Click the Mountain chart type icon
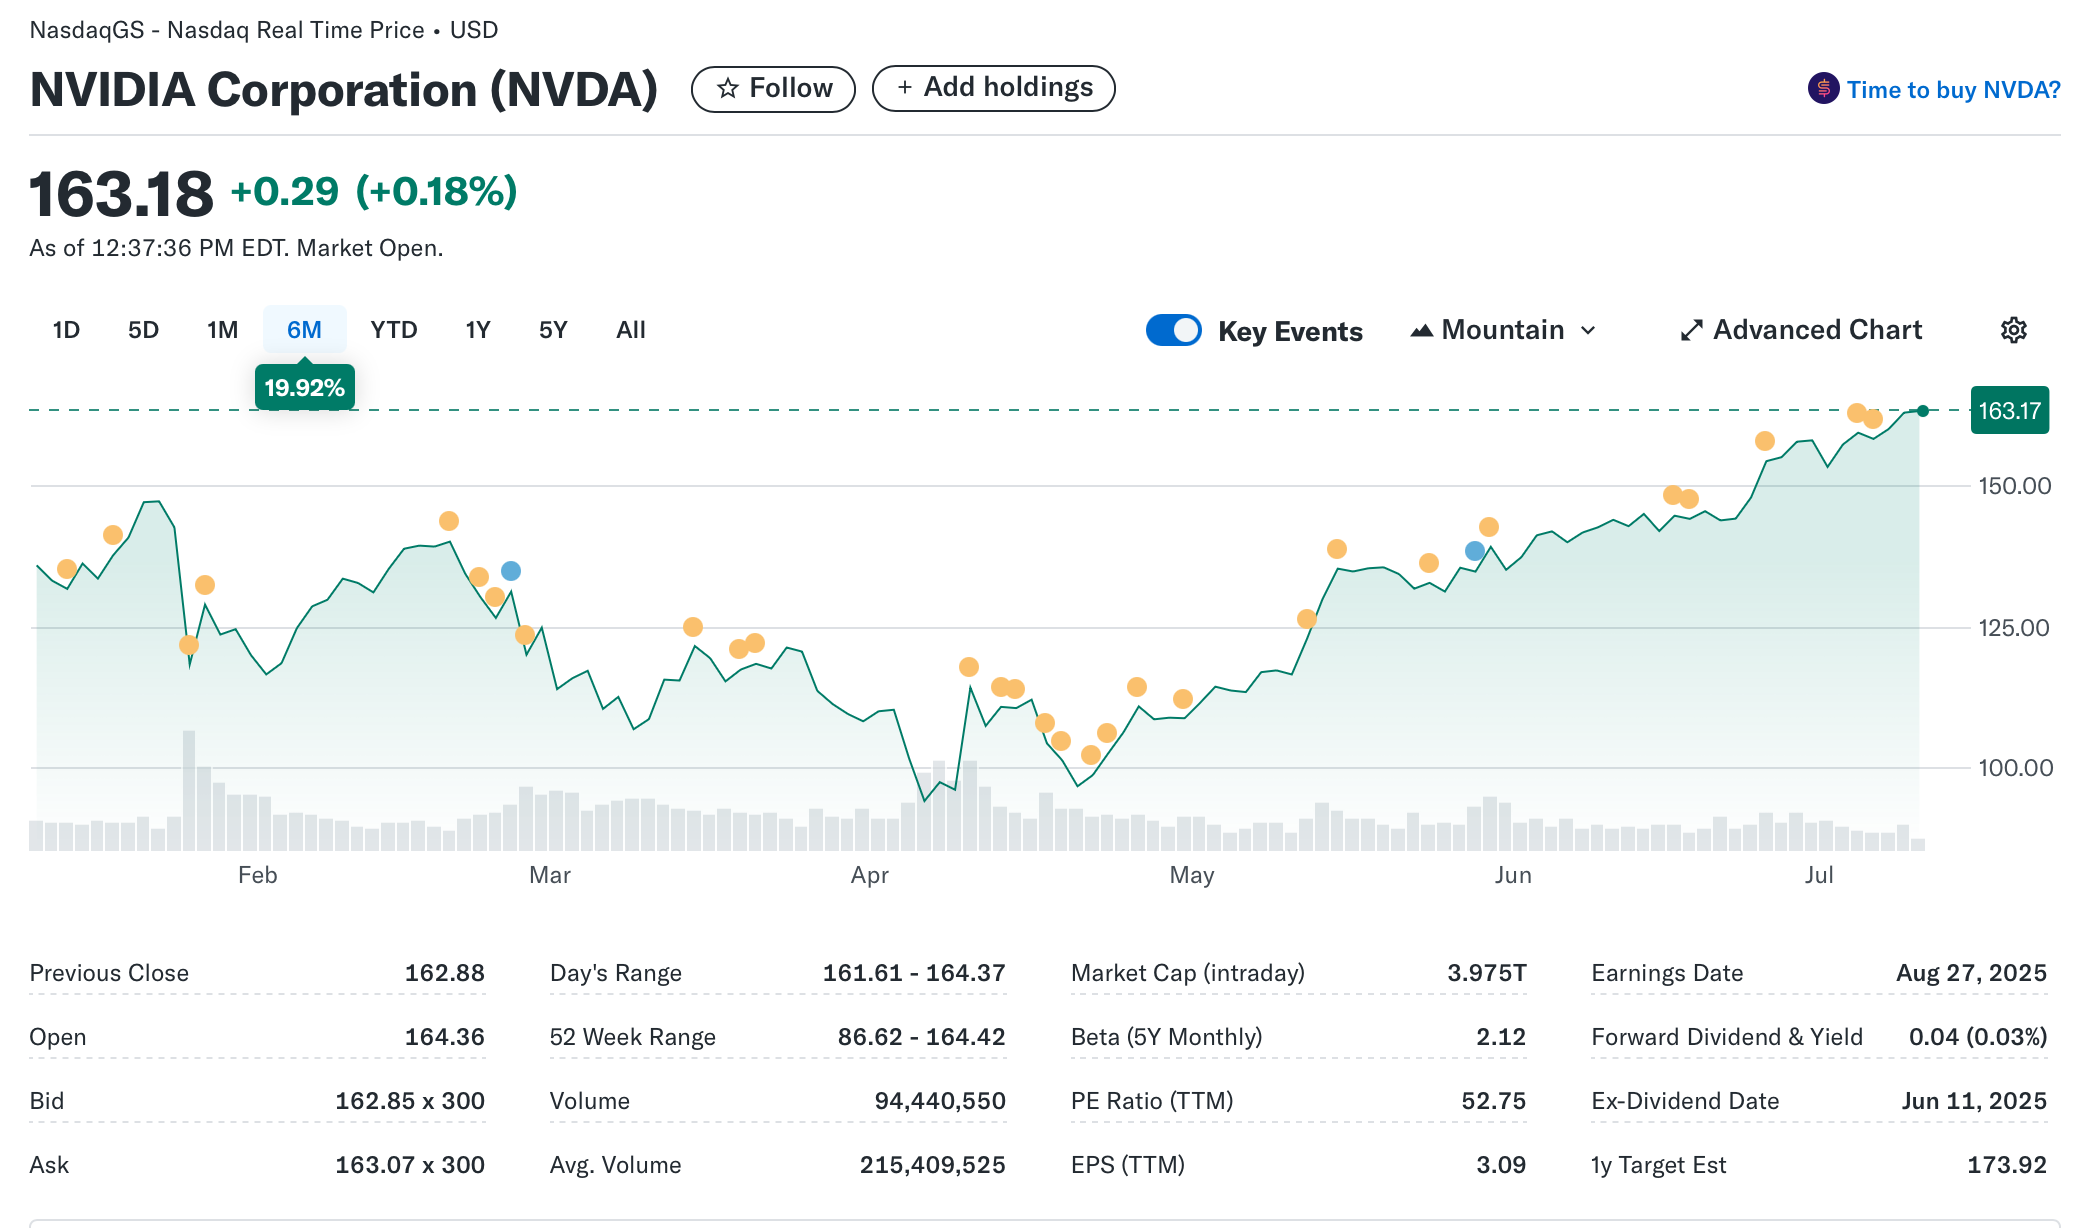This screenshot has width=2088, height=1228. (1421, 330)
